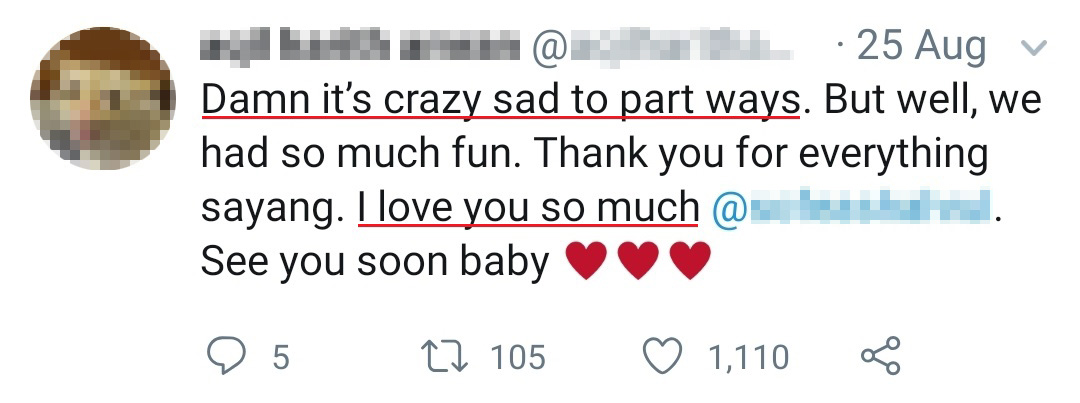Viewport: 1080px width, 403px height.
Task: Click the like count 1,110
Action: coord(750,357)
